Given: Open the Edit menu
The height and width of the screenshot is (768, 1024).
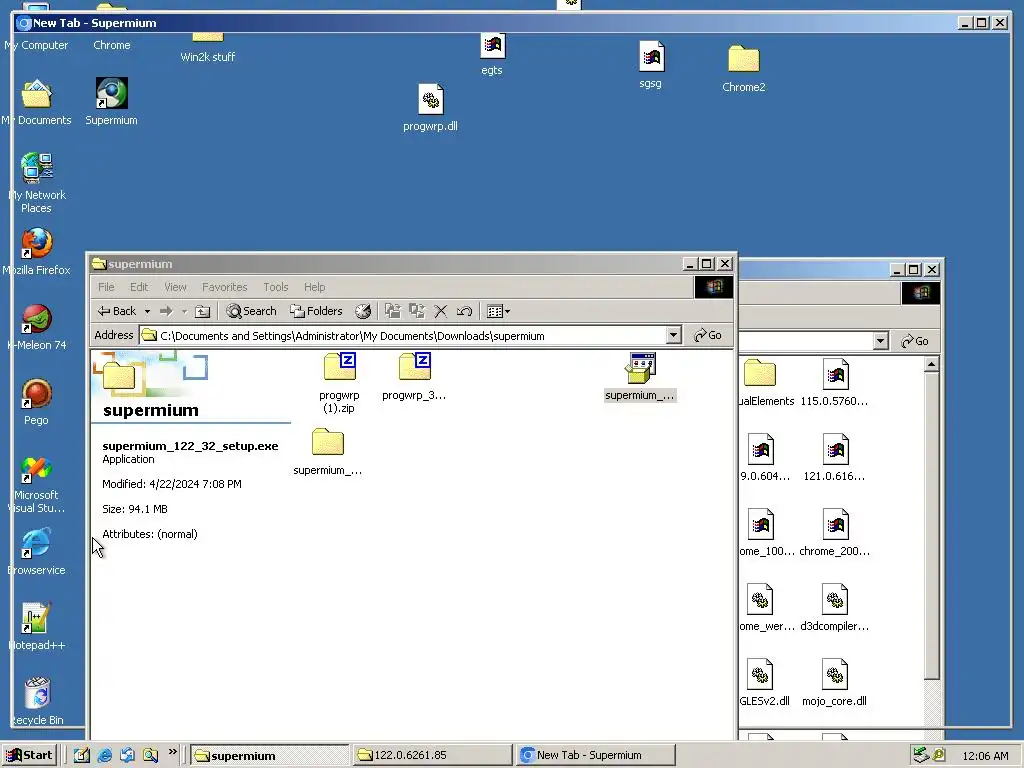Looking at the screenshot, I should tap(138, 287).
